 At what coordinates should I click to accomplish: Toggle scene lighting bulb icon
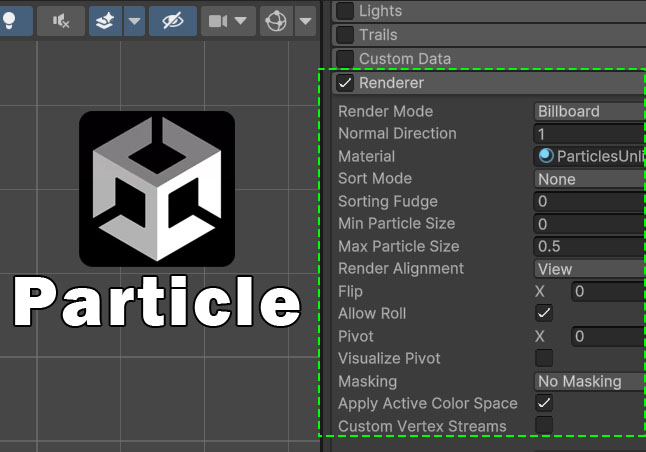click(11, 20)
